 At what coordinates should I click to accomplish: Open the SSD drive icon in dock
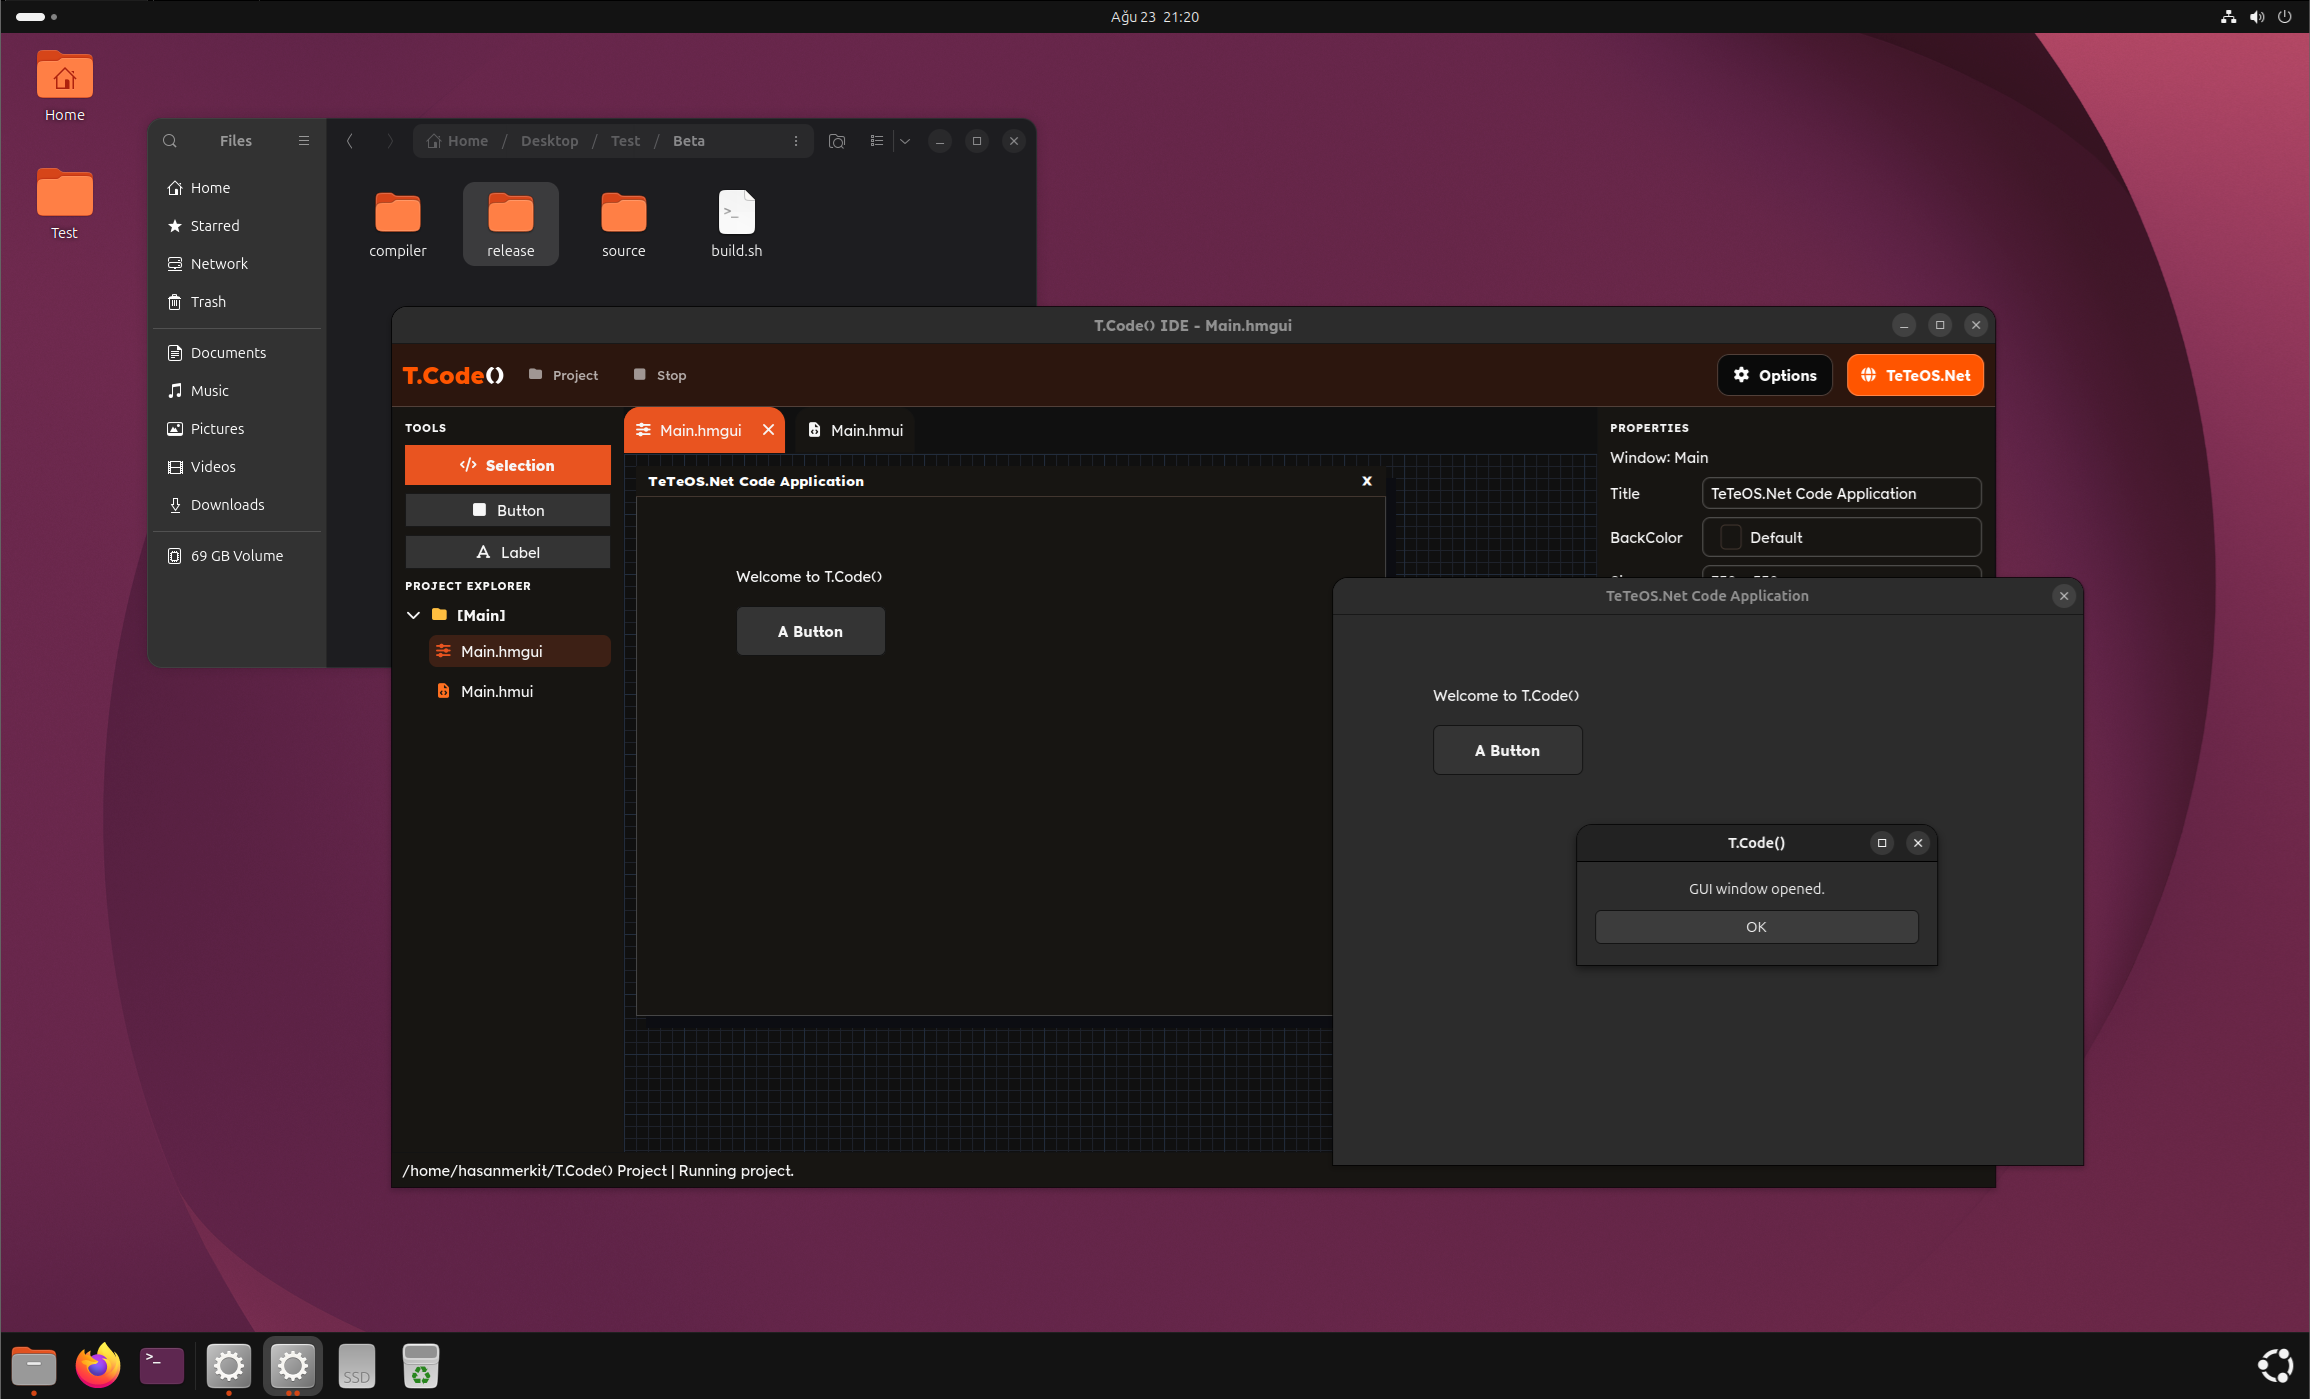click(357, 1366)
